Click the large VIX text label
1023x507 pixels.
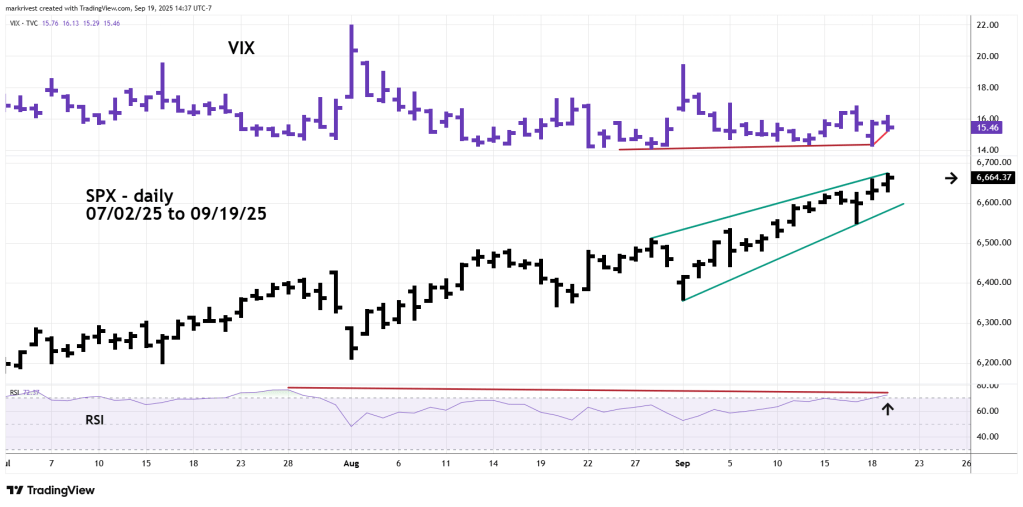pyautogui.click(x=239, y=47)
